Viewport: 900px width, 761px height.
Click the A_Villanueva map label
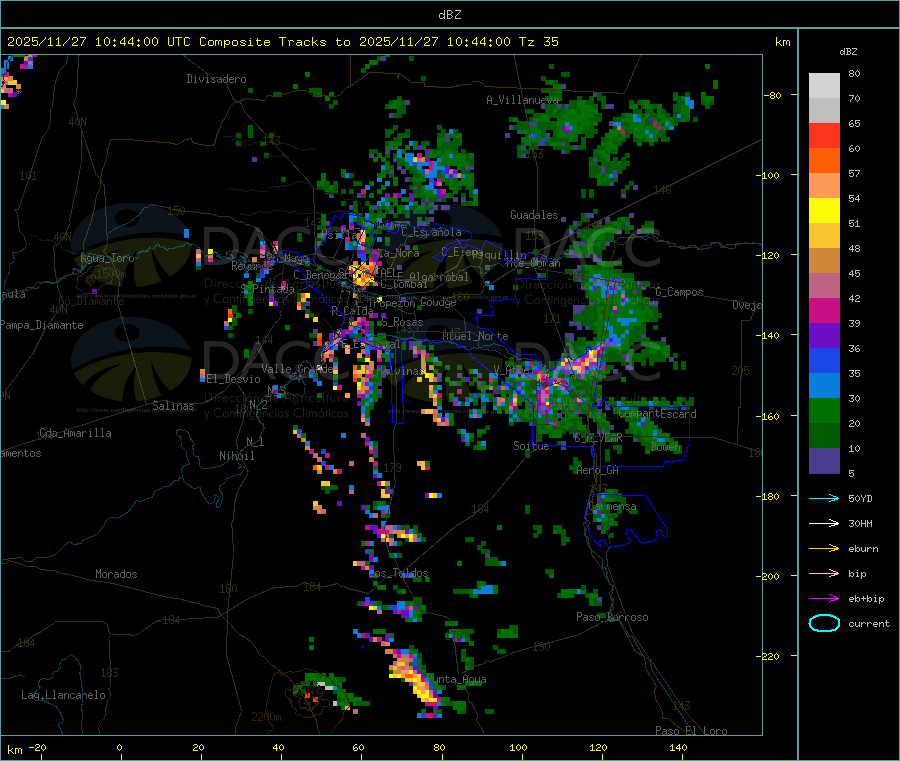pos(522,100)
